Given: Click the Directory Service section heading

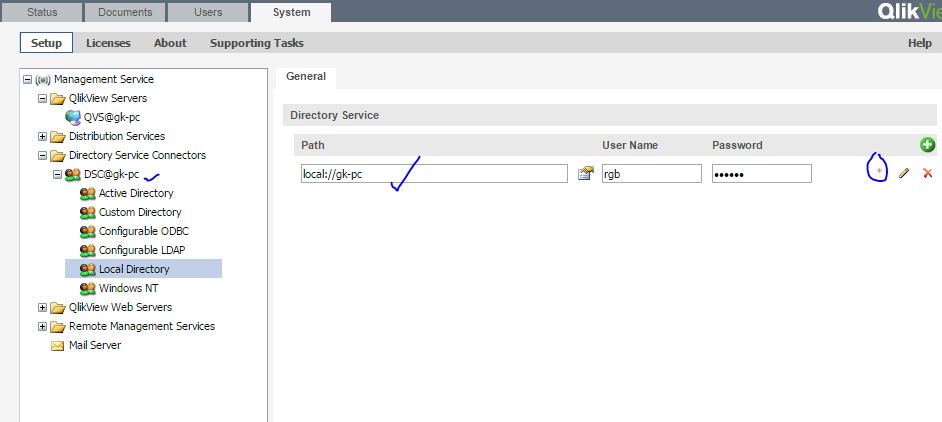Looking at the screenshot, I should [x=335, y=115].
